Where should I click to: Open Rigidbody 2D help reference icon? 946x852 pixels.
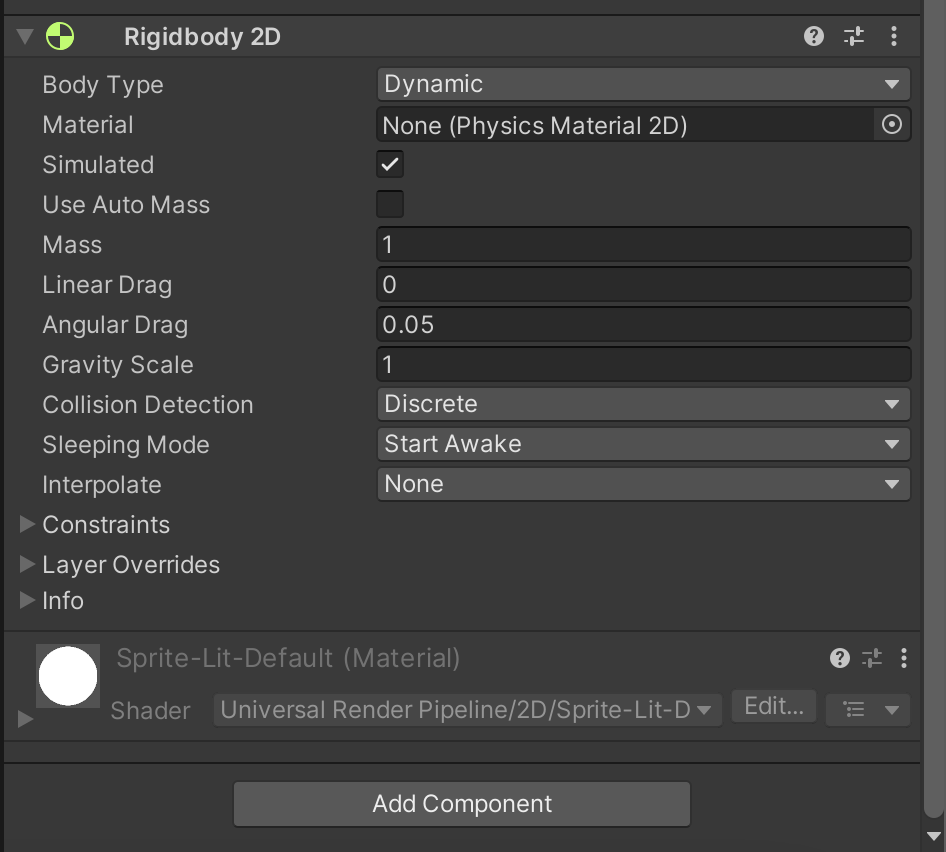(814, 37)
